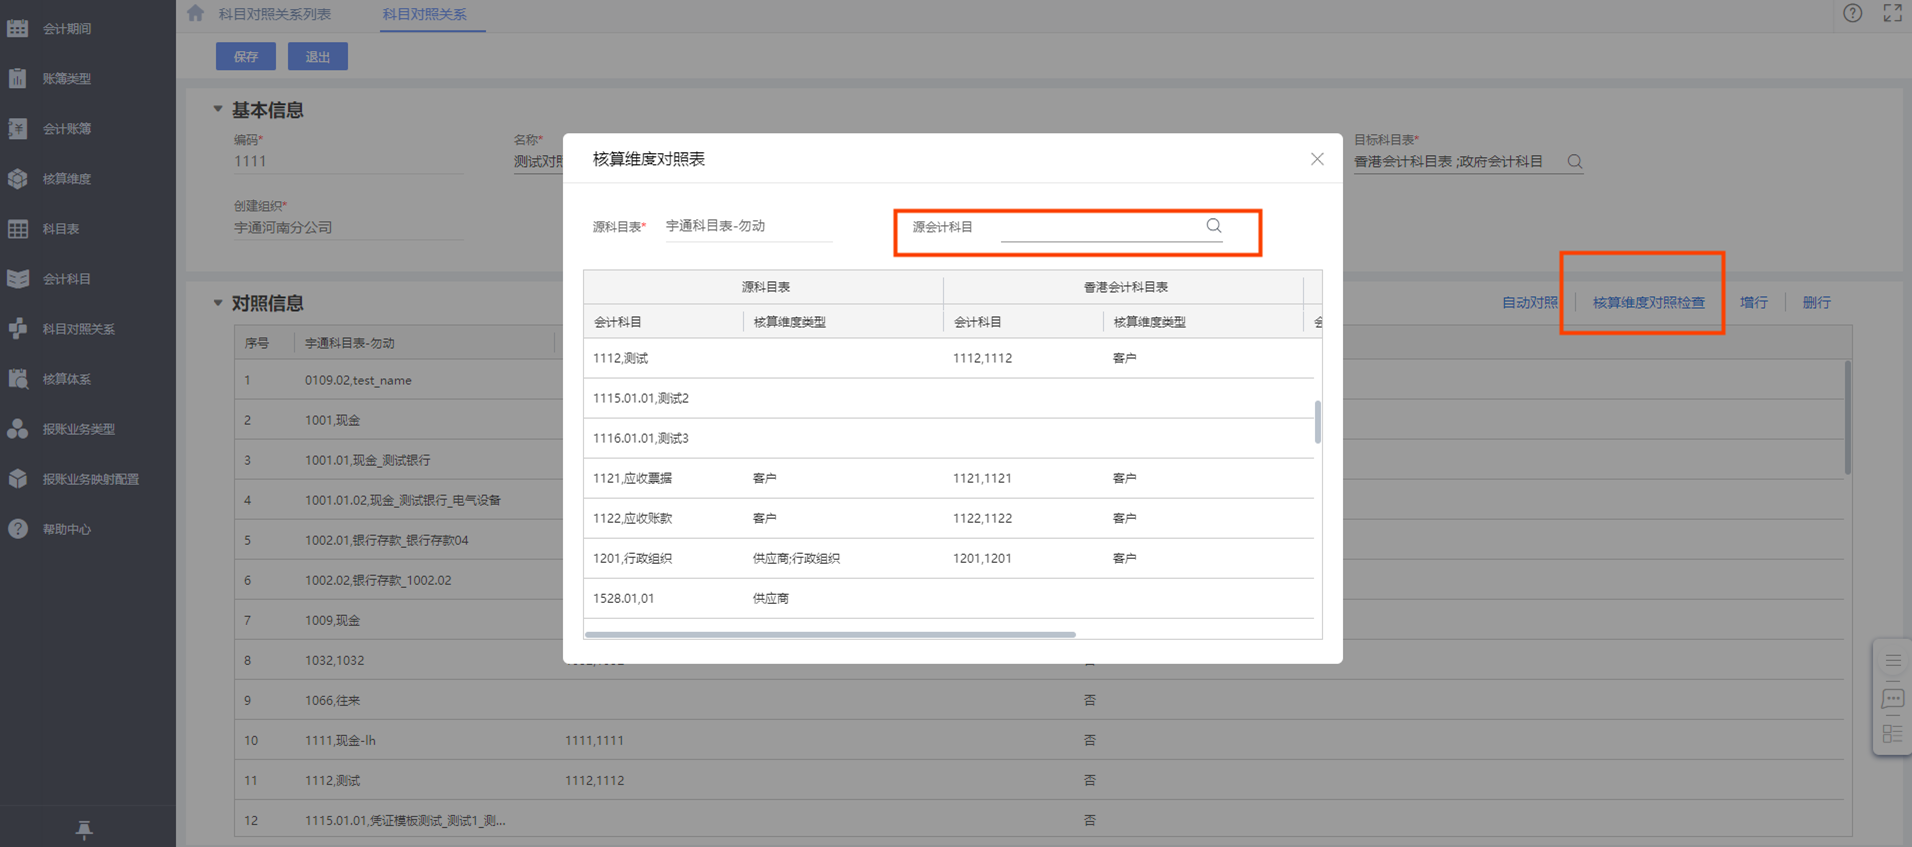Select dialog row 1116.01.01,测试3
The height and width of the screenshot is (847, 1912).
coord(948,438)
